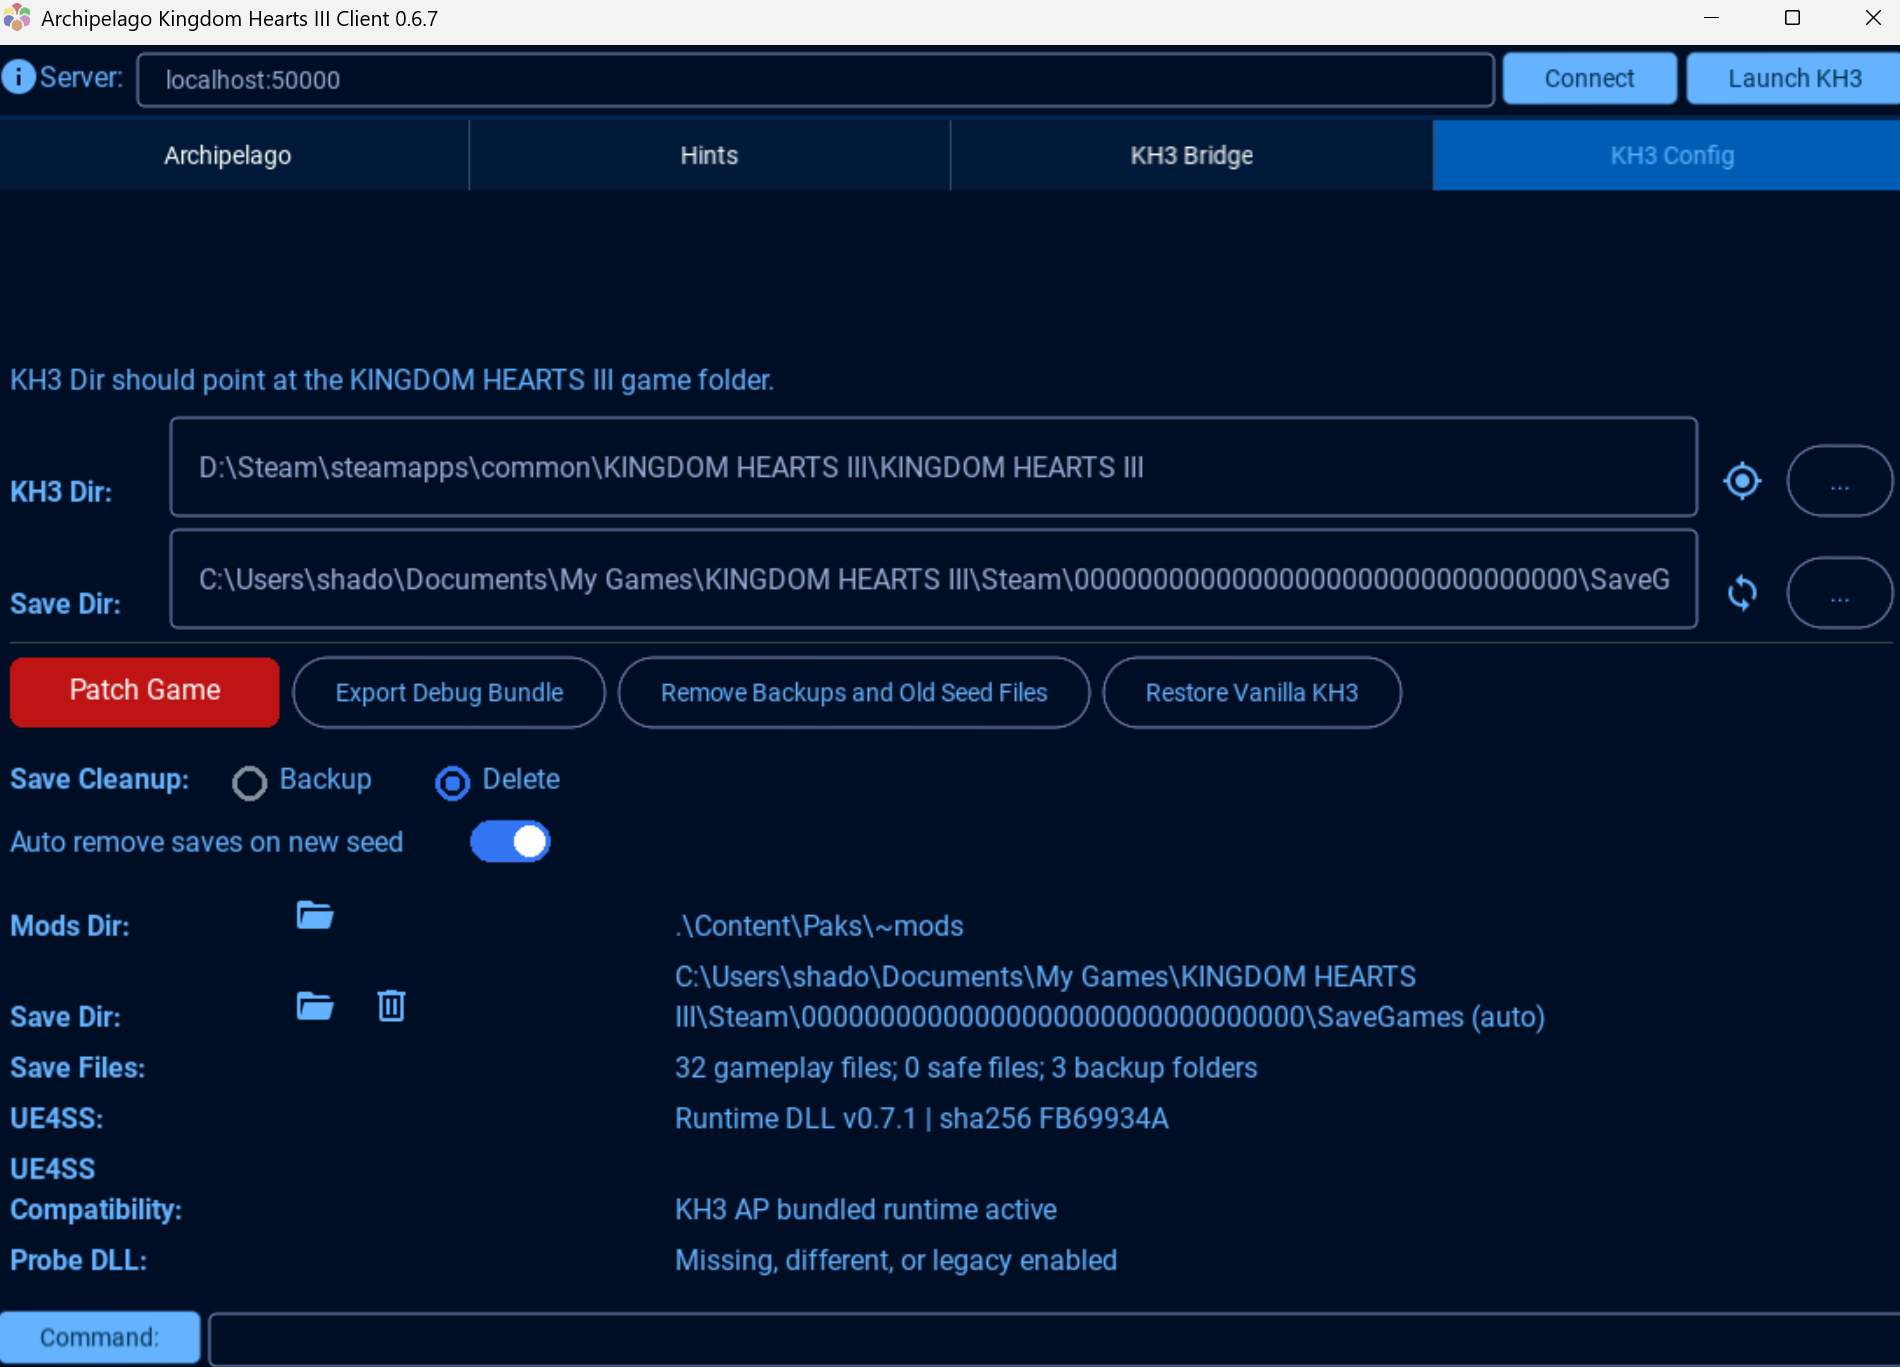Click the Server: label
The image size is (1900, 1367).
(82, 77)
